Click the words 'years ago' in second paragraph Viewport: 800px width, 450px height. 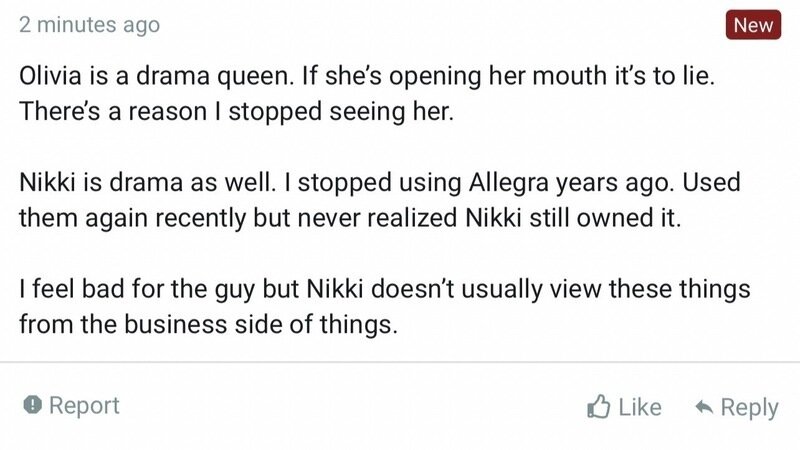click(x=608, y=186)
